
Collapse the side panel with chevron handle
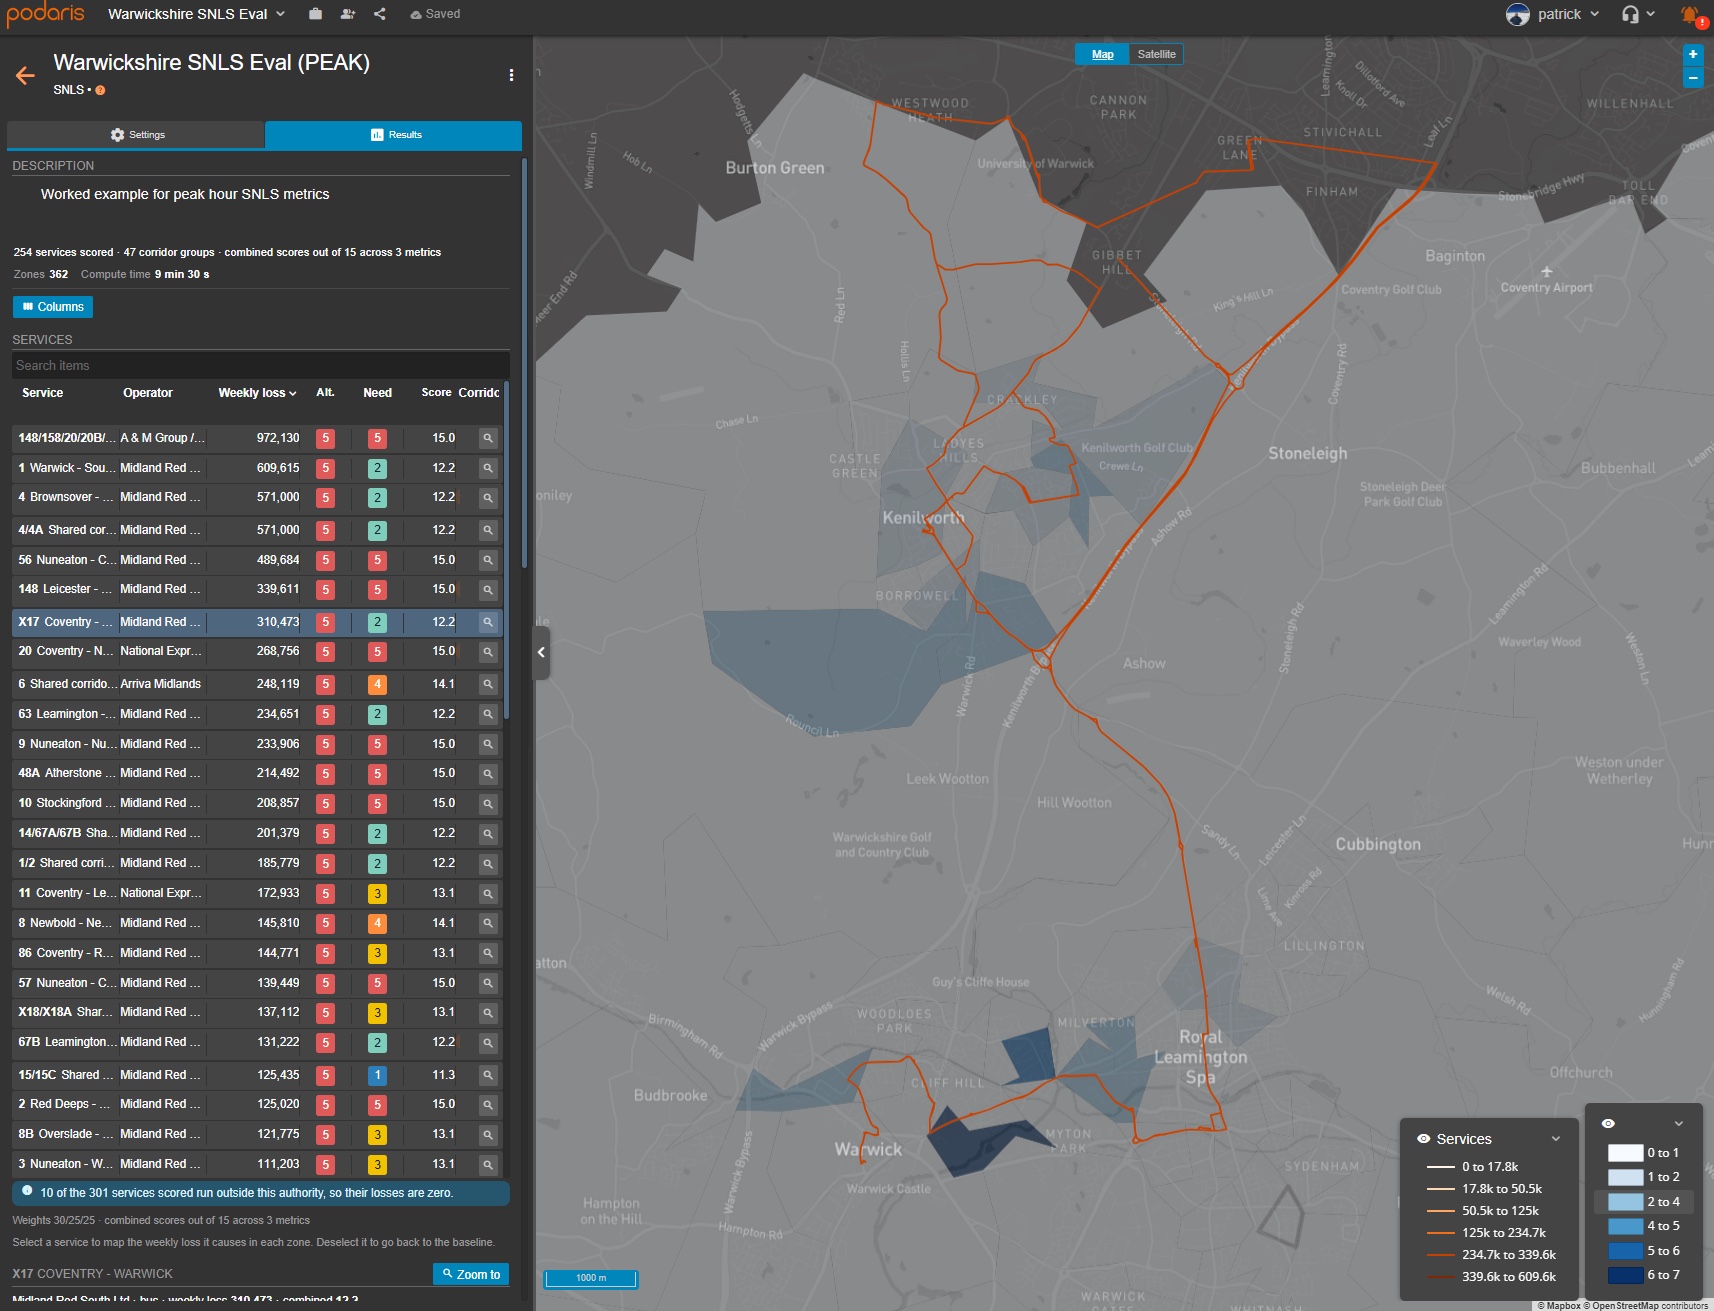541,652
